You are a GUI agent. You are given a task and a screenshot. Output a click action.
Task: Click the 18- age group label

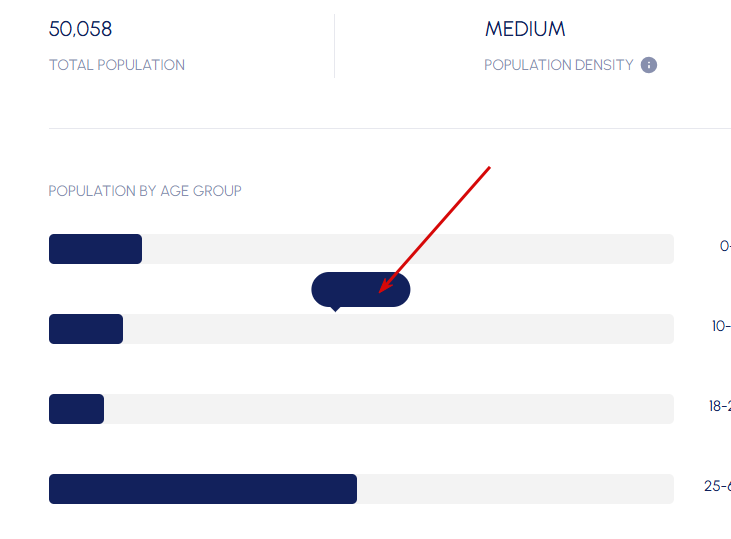[x=719, y=406]
